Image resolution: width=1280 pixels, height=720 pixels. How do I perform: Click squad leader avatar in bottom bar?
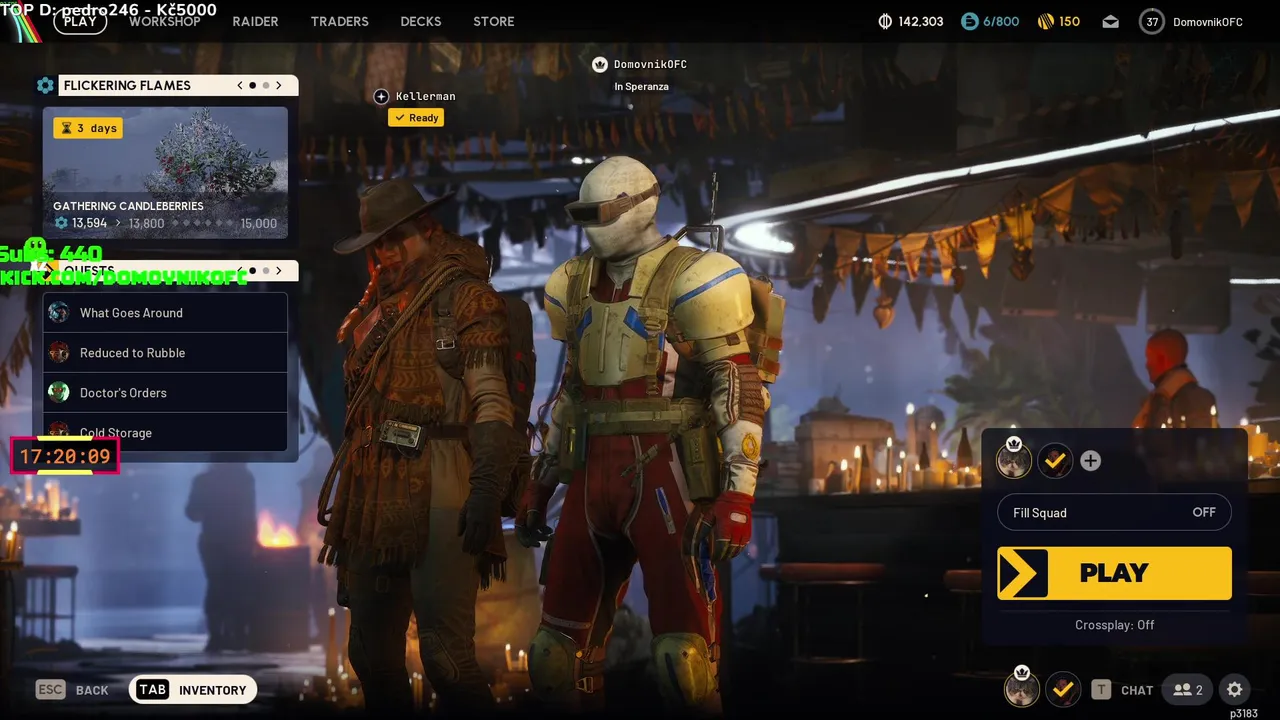tap(1022, 689)
